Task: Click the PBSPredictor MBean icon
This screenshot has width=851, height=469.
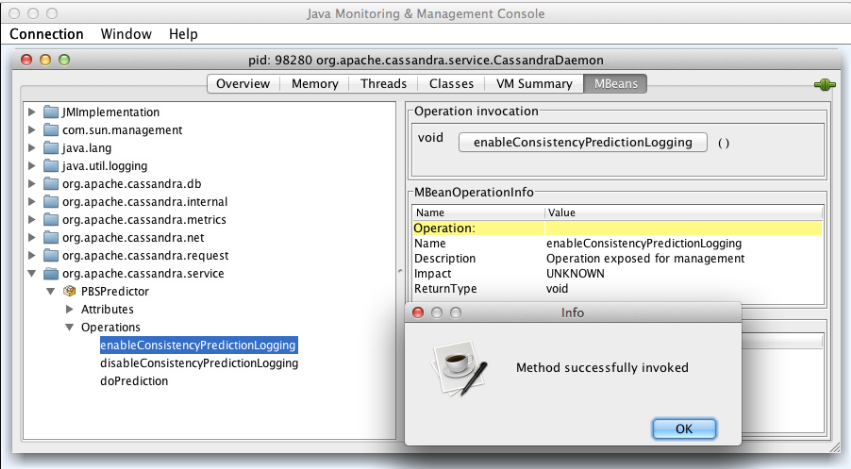Action: (x=70, y=291)
